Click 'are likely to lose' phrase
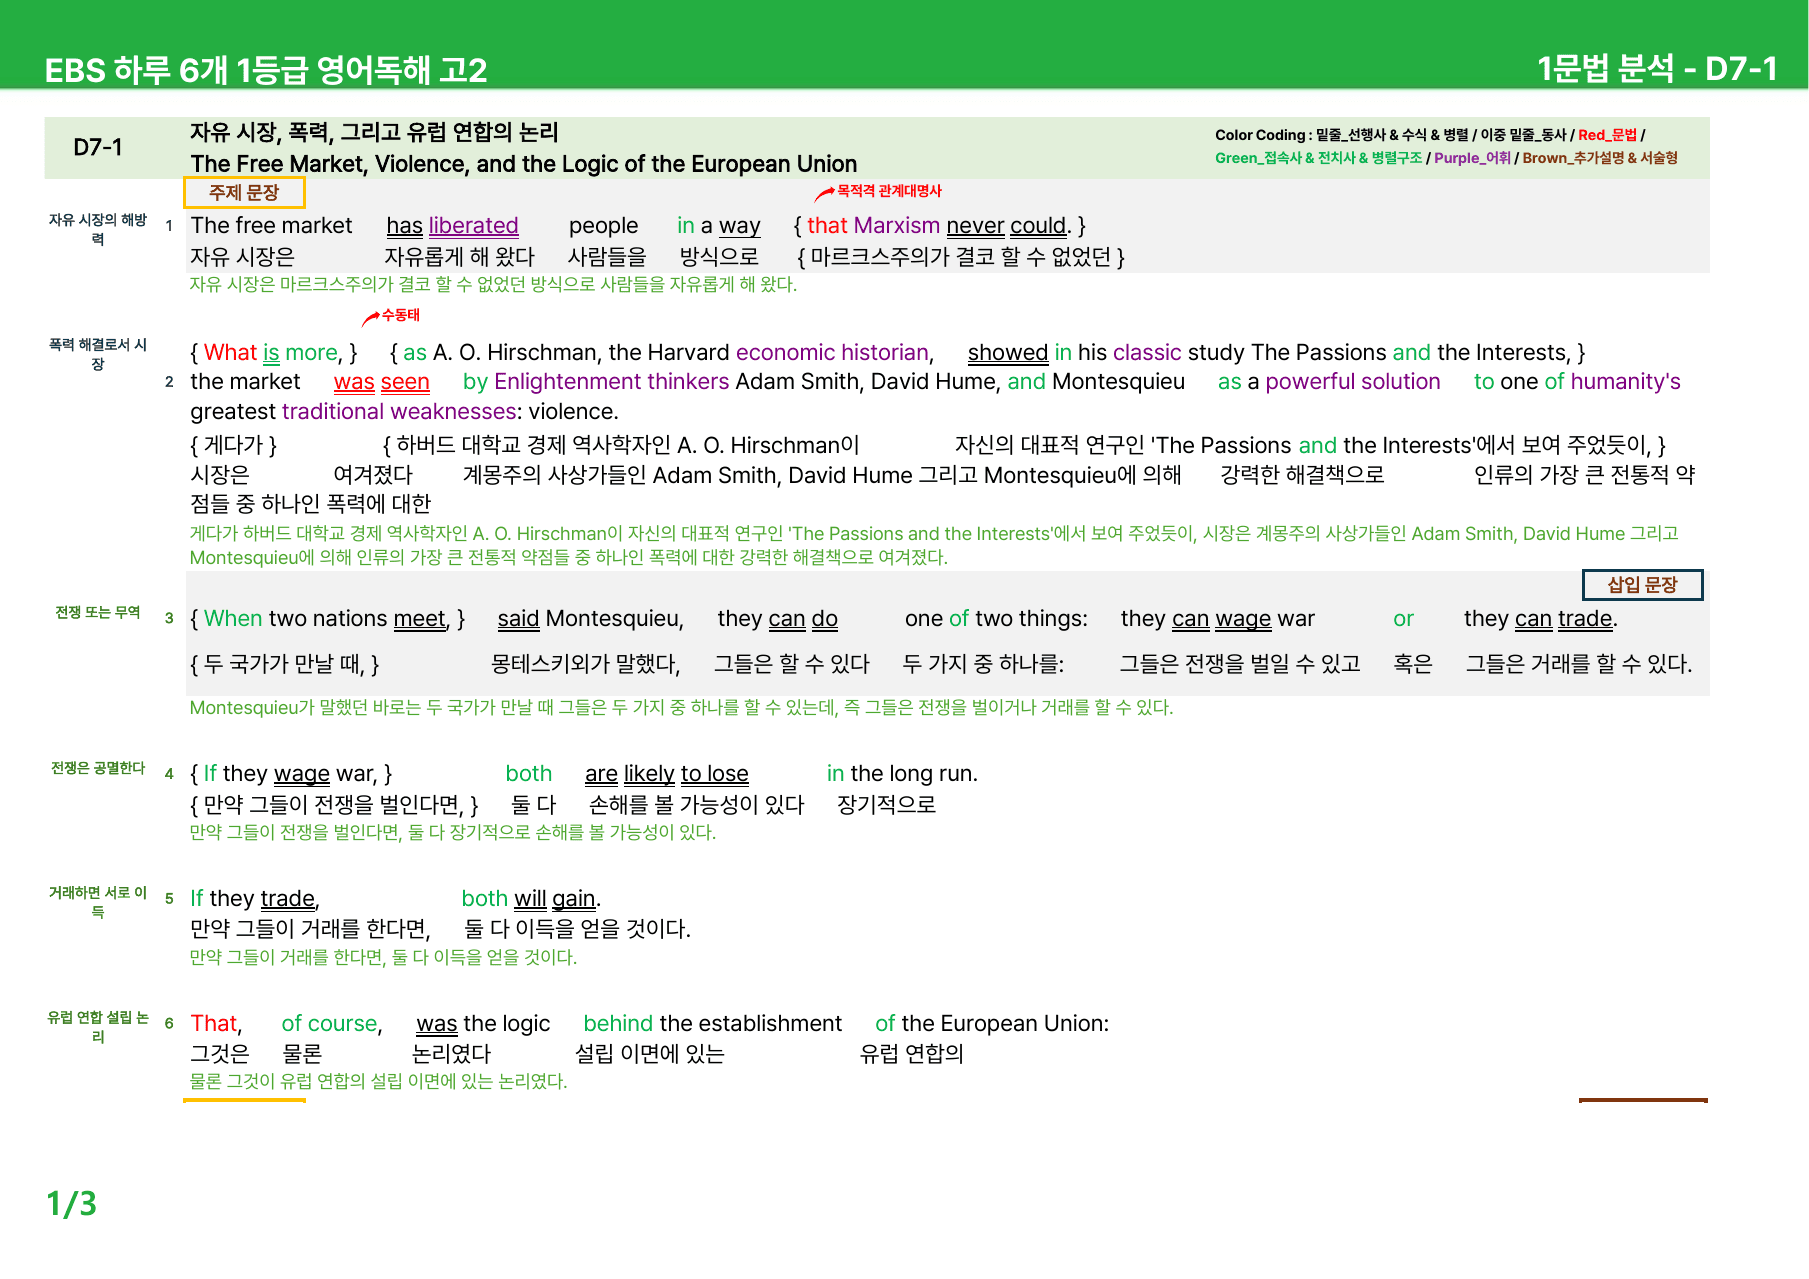The image size is (1809, 1279). [667, 774]
